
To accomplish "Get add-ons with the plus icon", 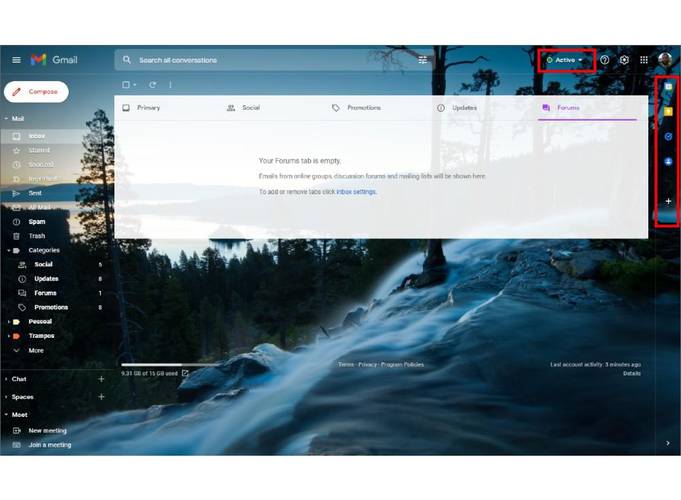I will coord(668,201).
